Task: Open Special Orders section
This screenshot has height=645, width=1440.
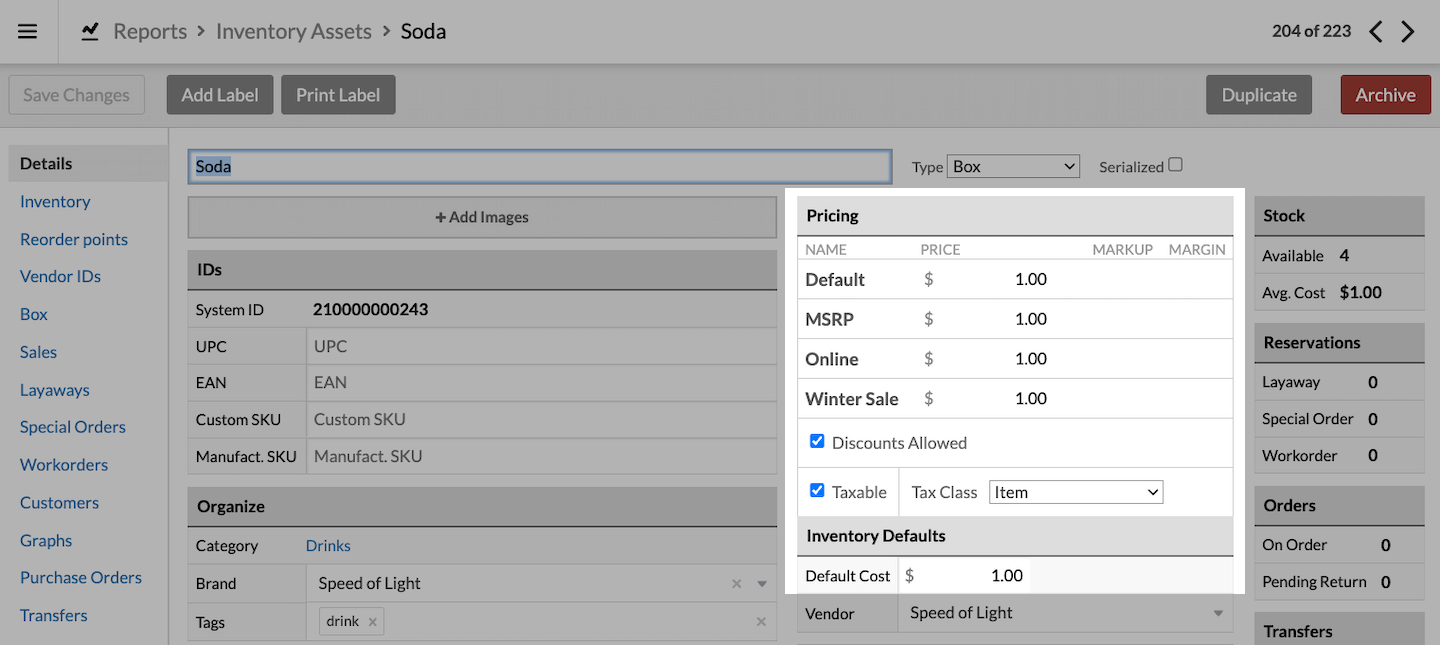Action: [x=73, y=427]
